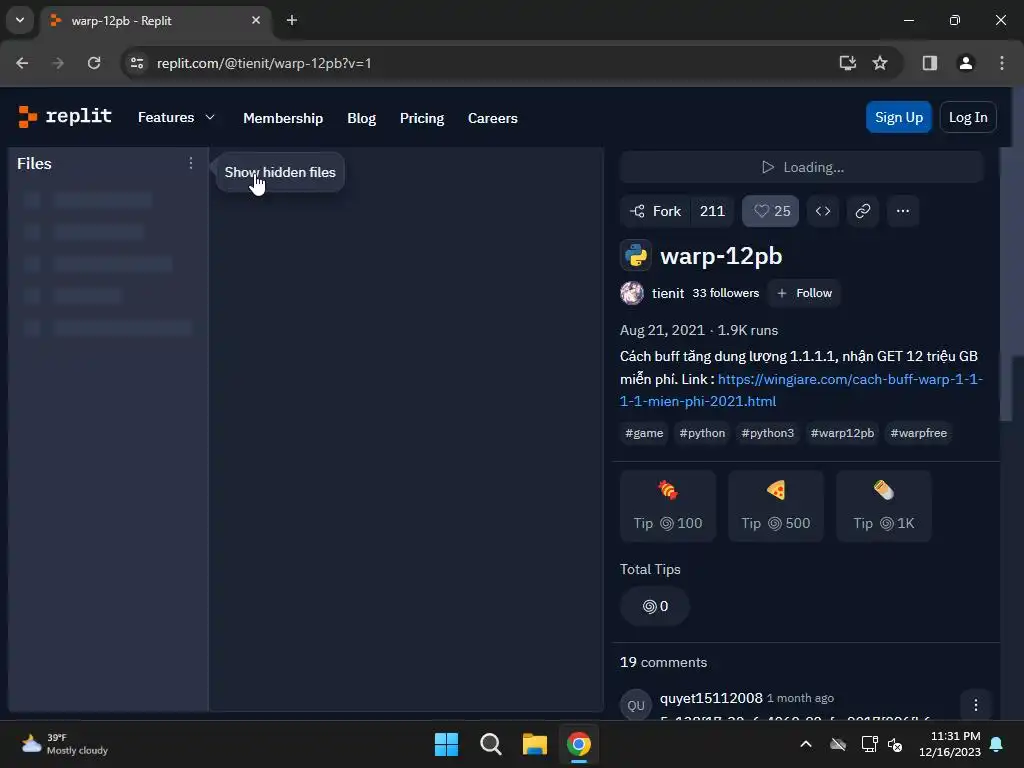Reload the current page
The width and height of the screenshot is (1024, 768).
(x=94, y=63)
